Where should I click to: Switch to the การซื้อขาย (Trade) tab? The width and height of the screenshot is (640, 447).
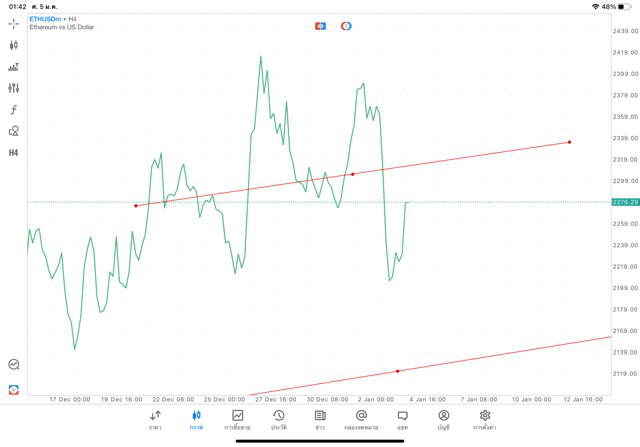point(237,420)
